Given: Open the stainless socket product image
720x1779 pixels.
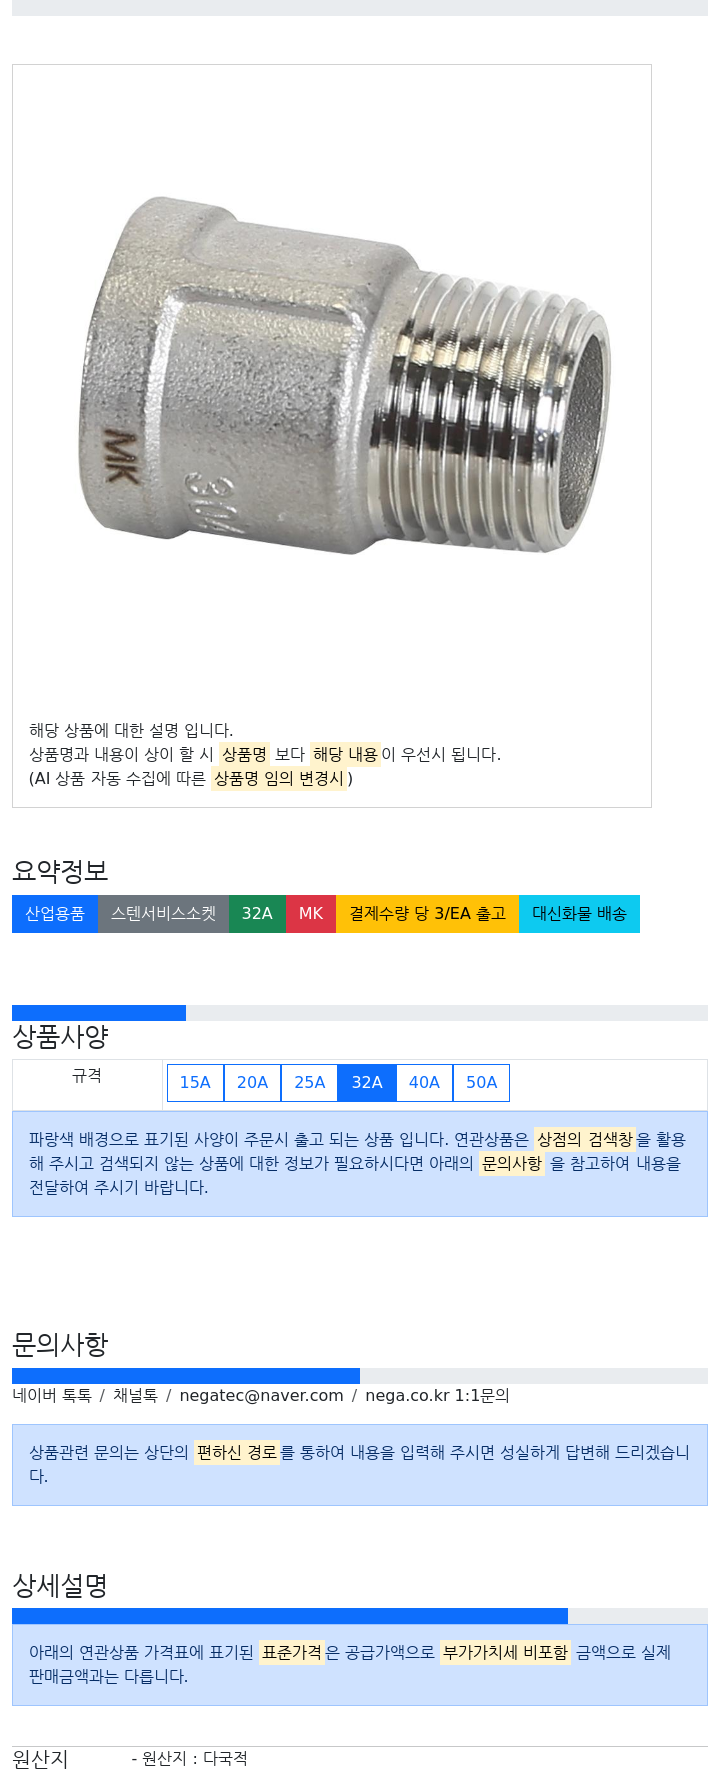Looking at the screenshot, I should [x=343, y=377].
